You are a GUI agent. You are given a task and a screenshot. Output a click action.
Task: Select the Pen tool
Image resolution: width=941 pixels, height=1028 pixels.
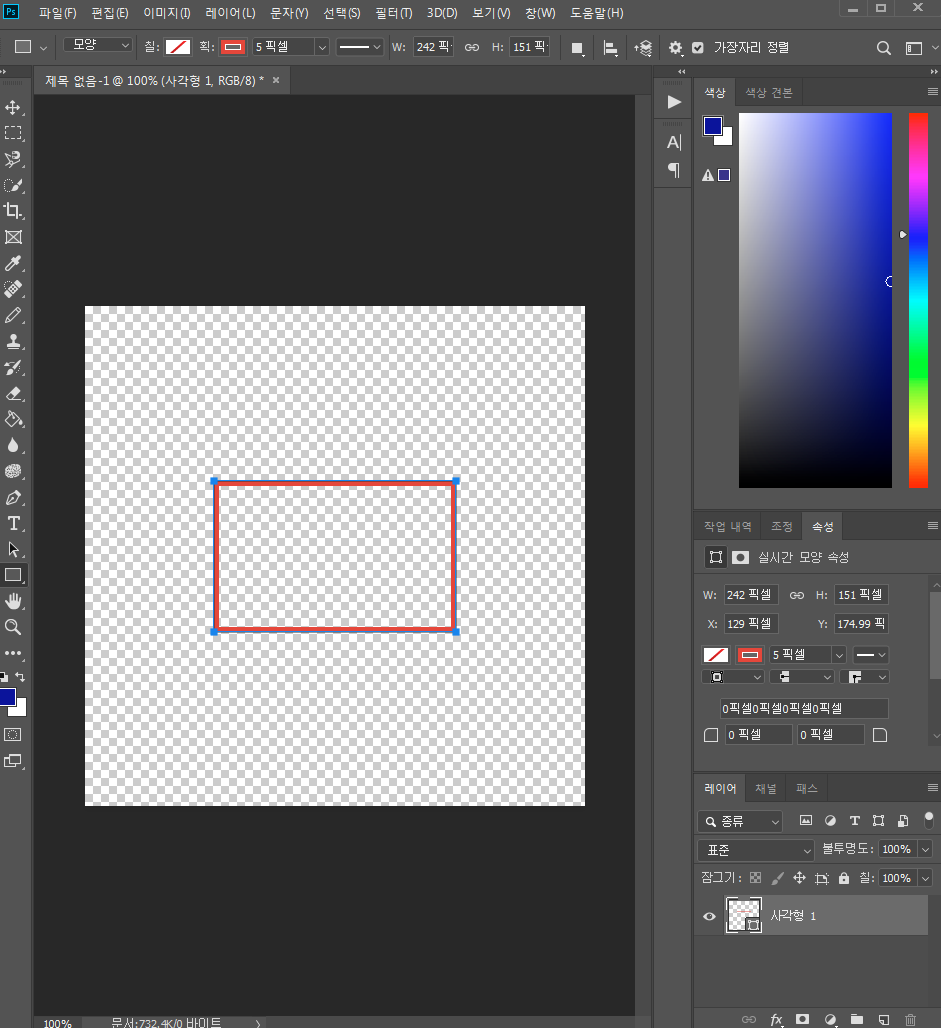tap(13, 498)
